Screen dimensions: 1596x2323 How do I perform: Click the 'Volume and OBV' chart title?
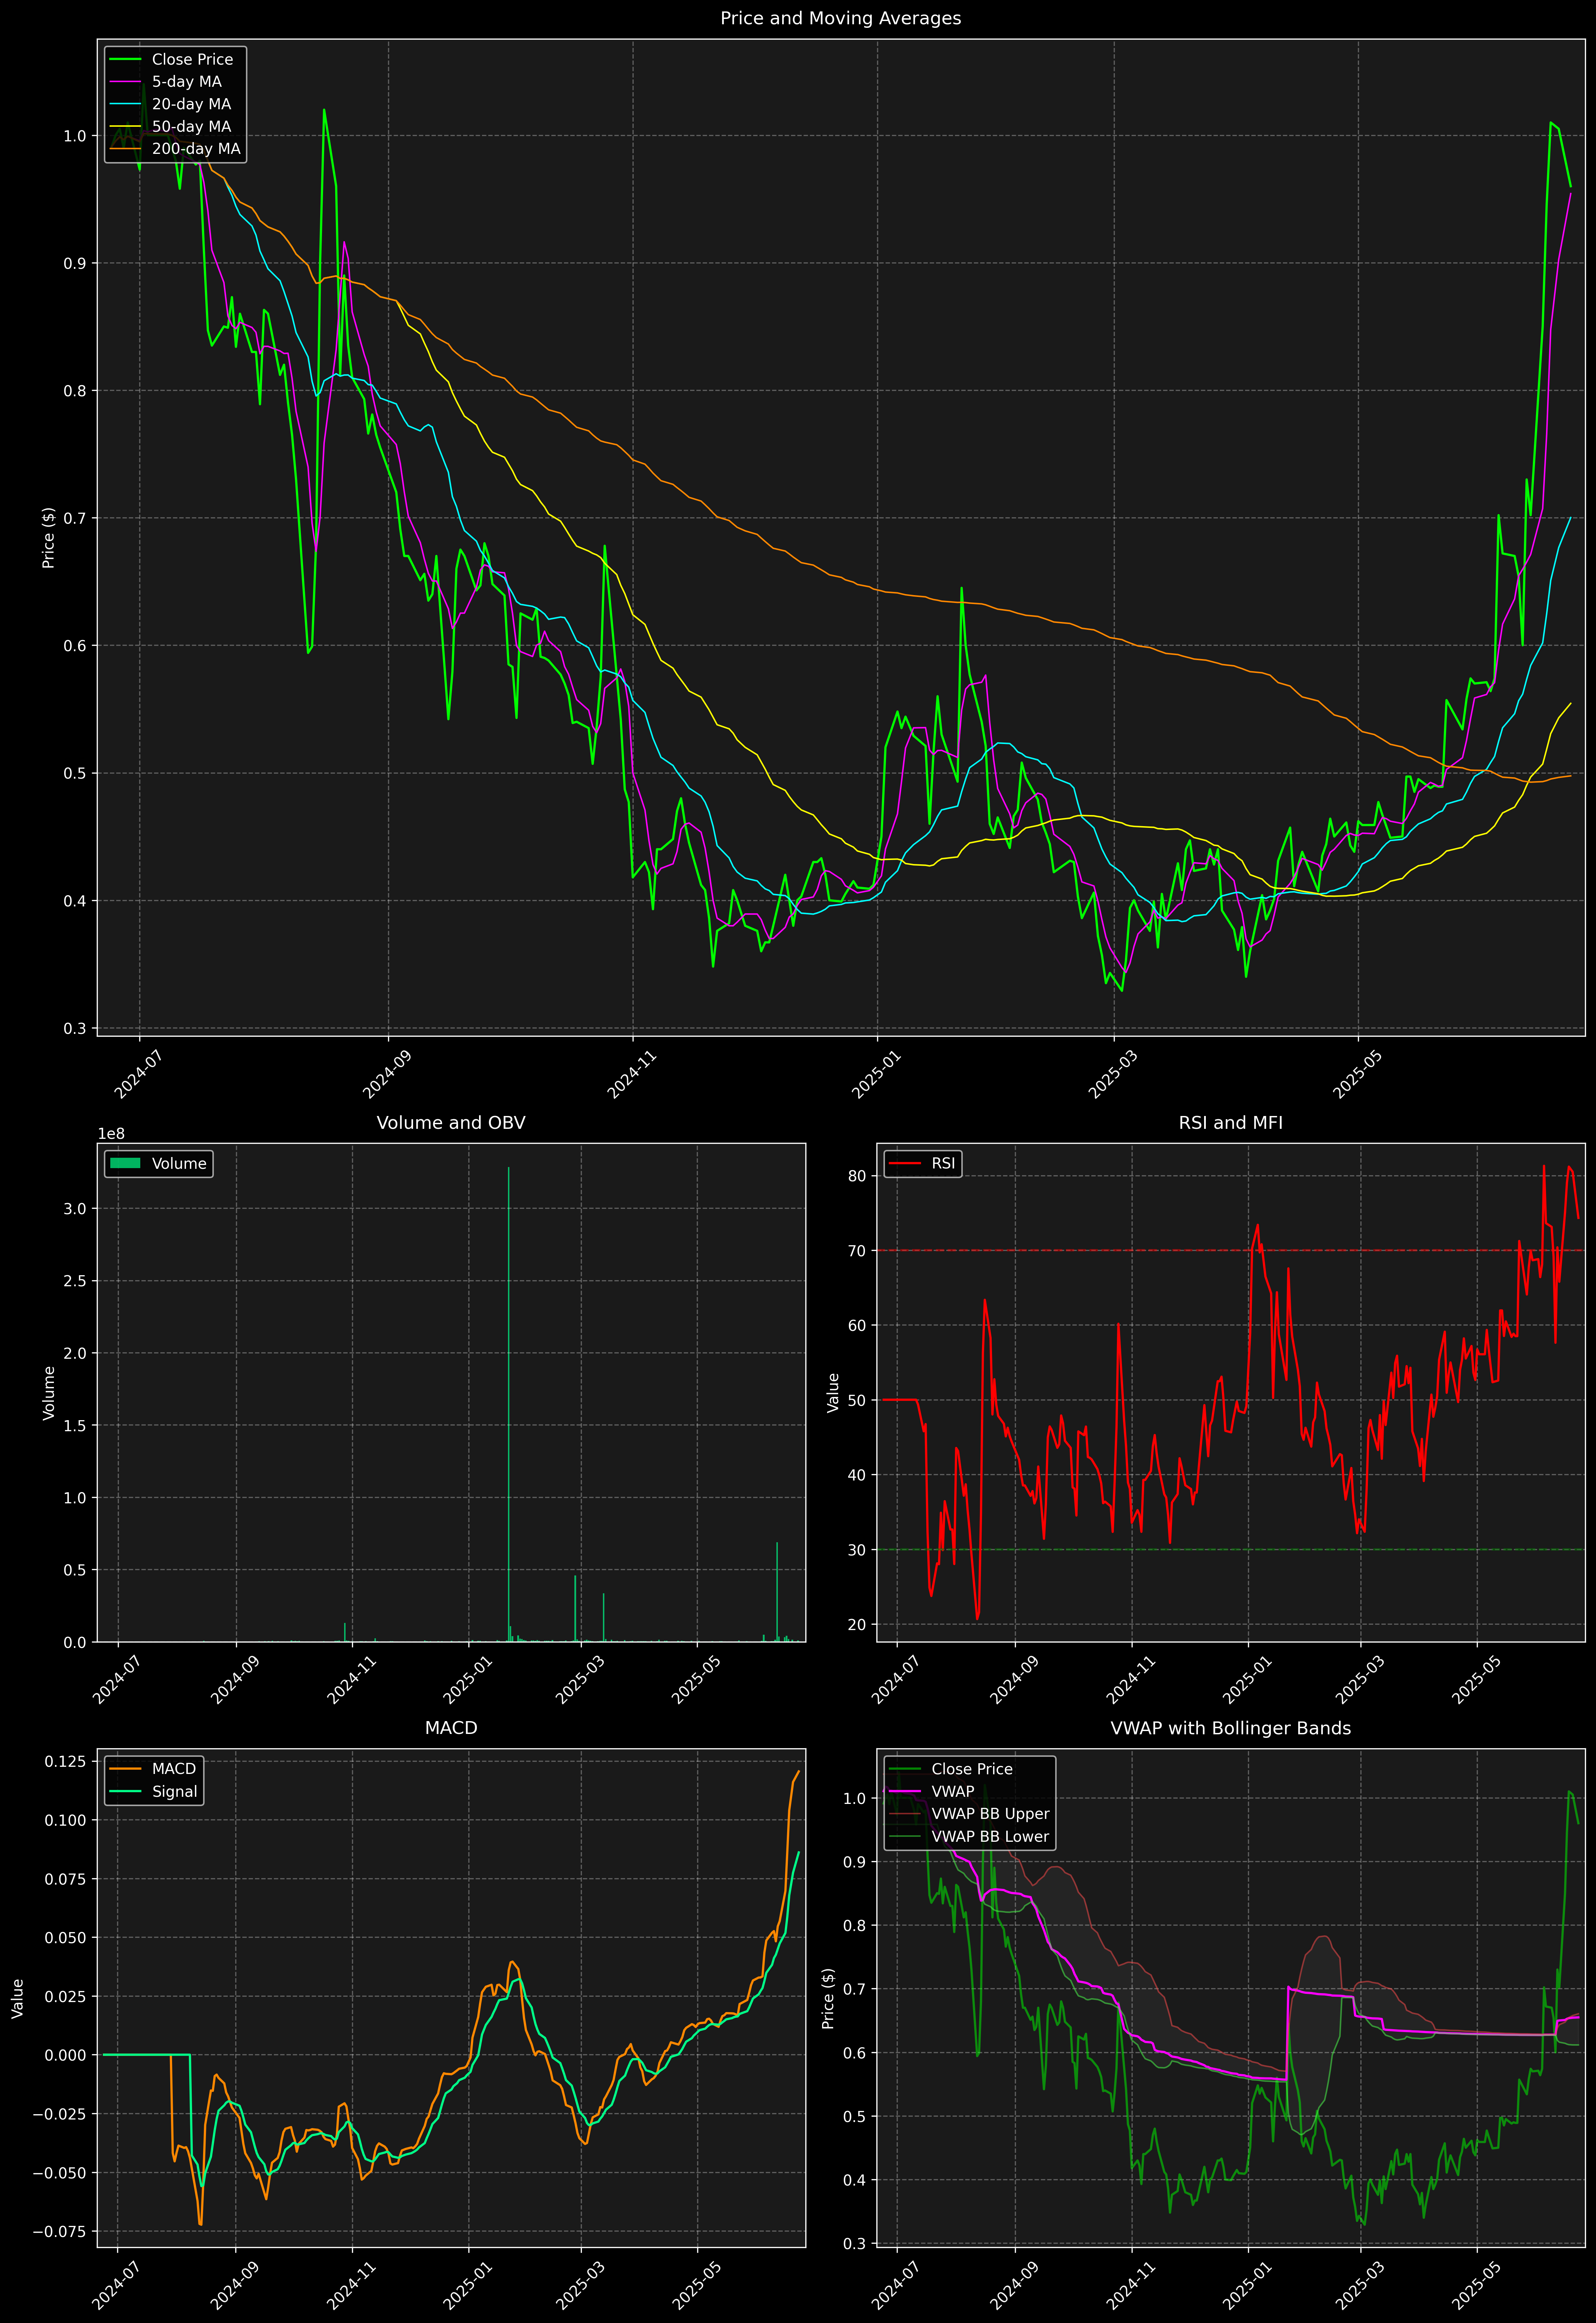(x=451, y=1123)
